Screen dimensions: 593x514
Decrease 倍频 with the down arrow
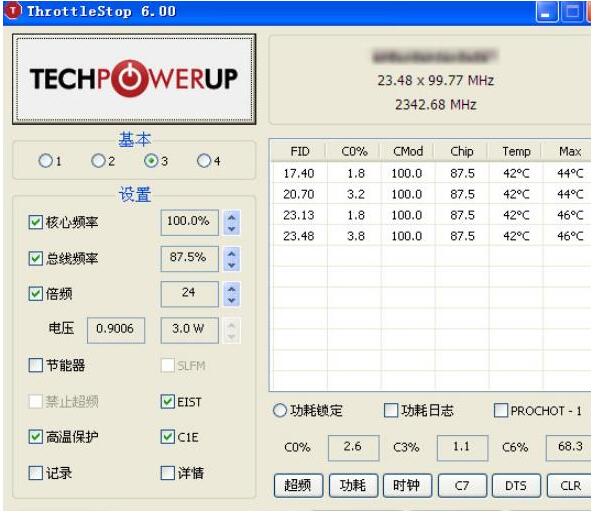pyautogui.click(x=232, y=300)
